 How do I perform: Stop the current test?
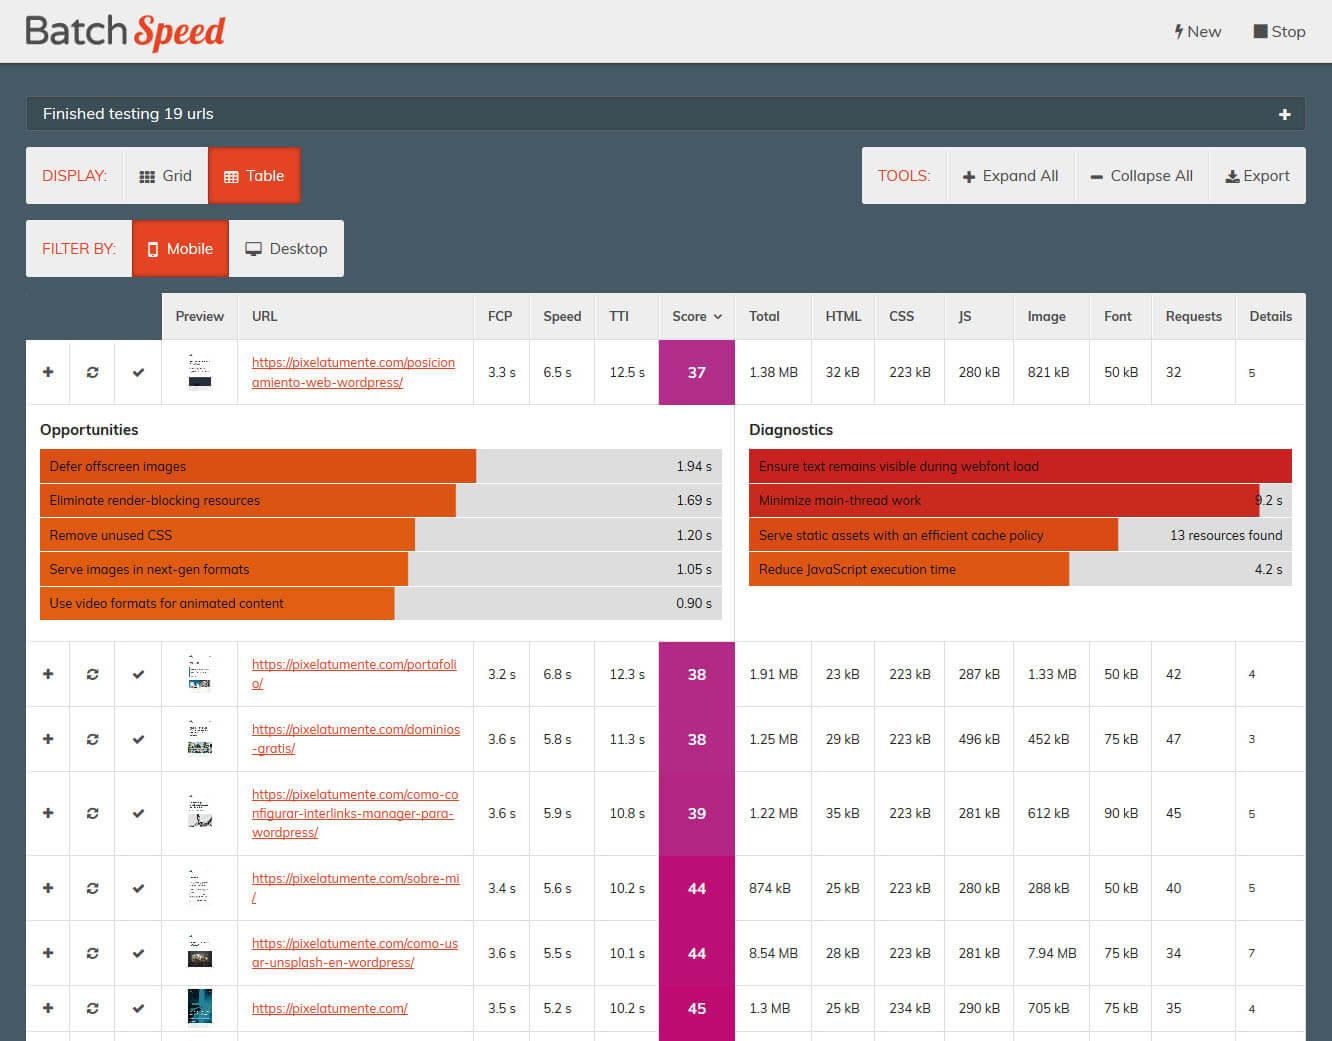1280,32
